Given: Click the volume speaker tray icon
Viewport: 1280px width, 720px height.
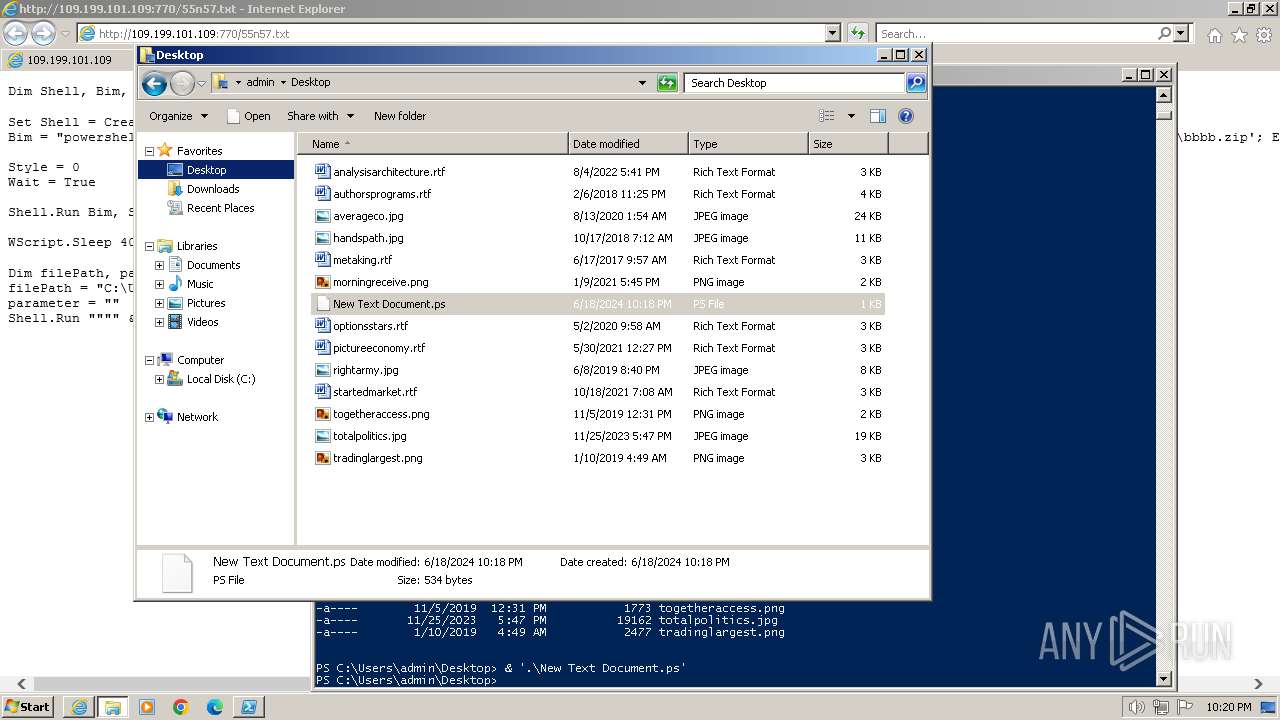Looking at the screenshot, I should pos(1136,707).
